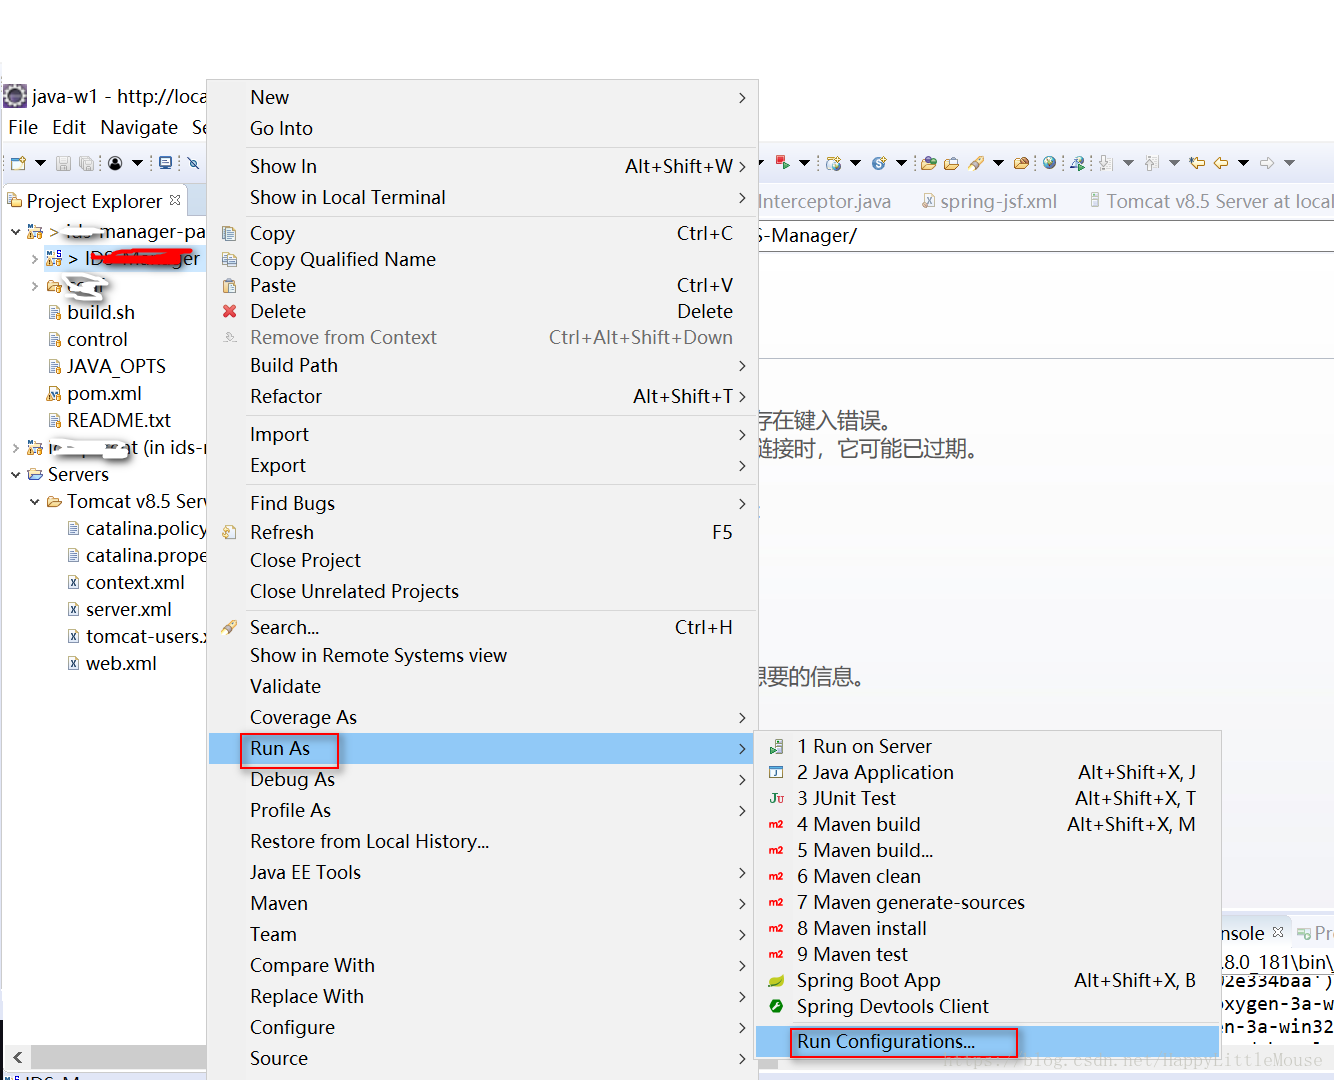Screen dimensions: 1334x1080
Task: Click the New wizard toolbar icon
Action: point(18,163)
